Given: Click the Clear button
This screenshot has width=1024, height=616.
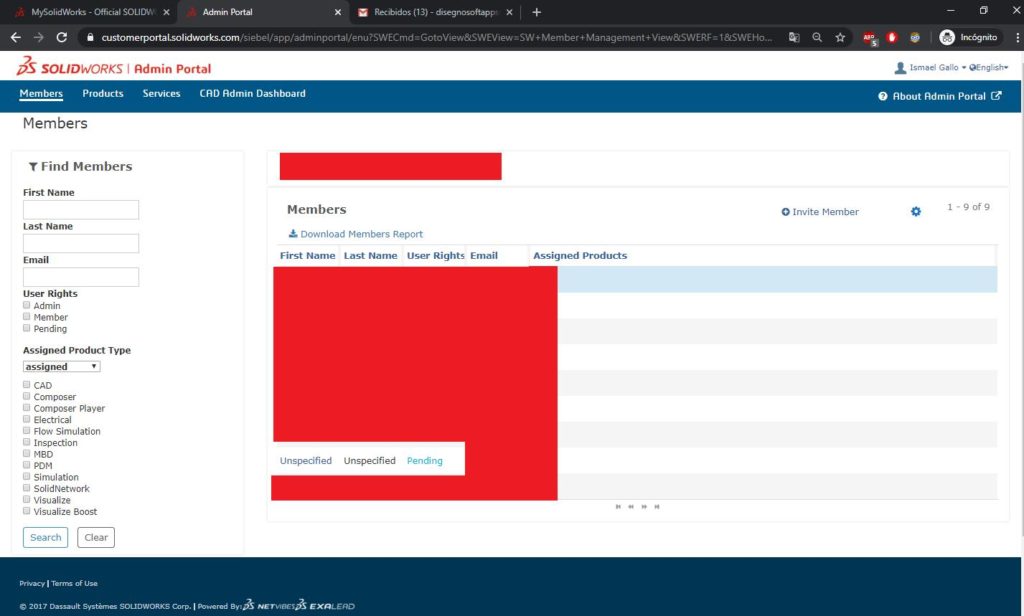Looking at the screenshot, I should (96, 537).
